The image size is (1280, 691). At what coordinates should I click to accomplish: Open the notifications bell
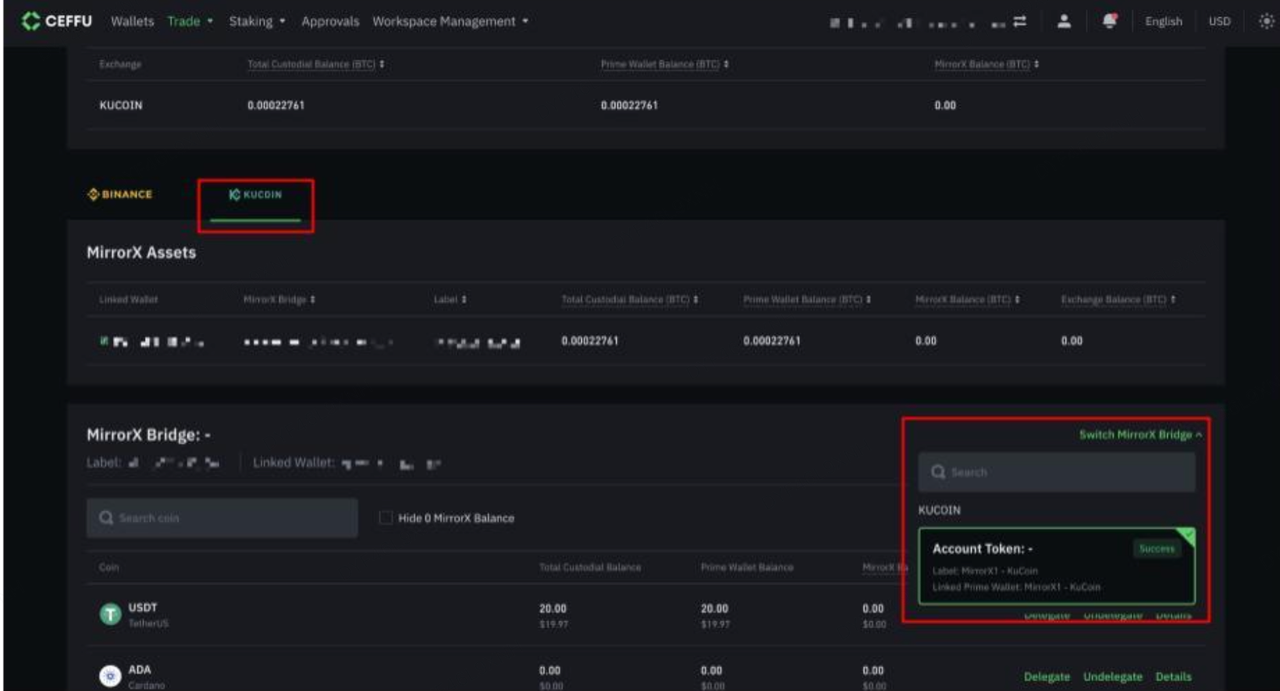(x=1110, y=21)
